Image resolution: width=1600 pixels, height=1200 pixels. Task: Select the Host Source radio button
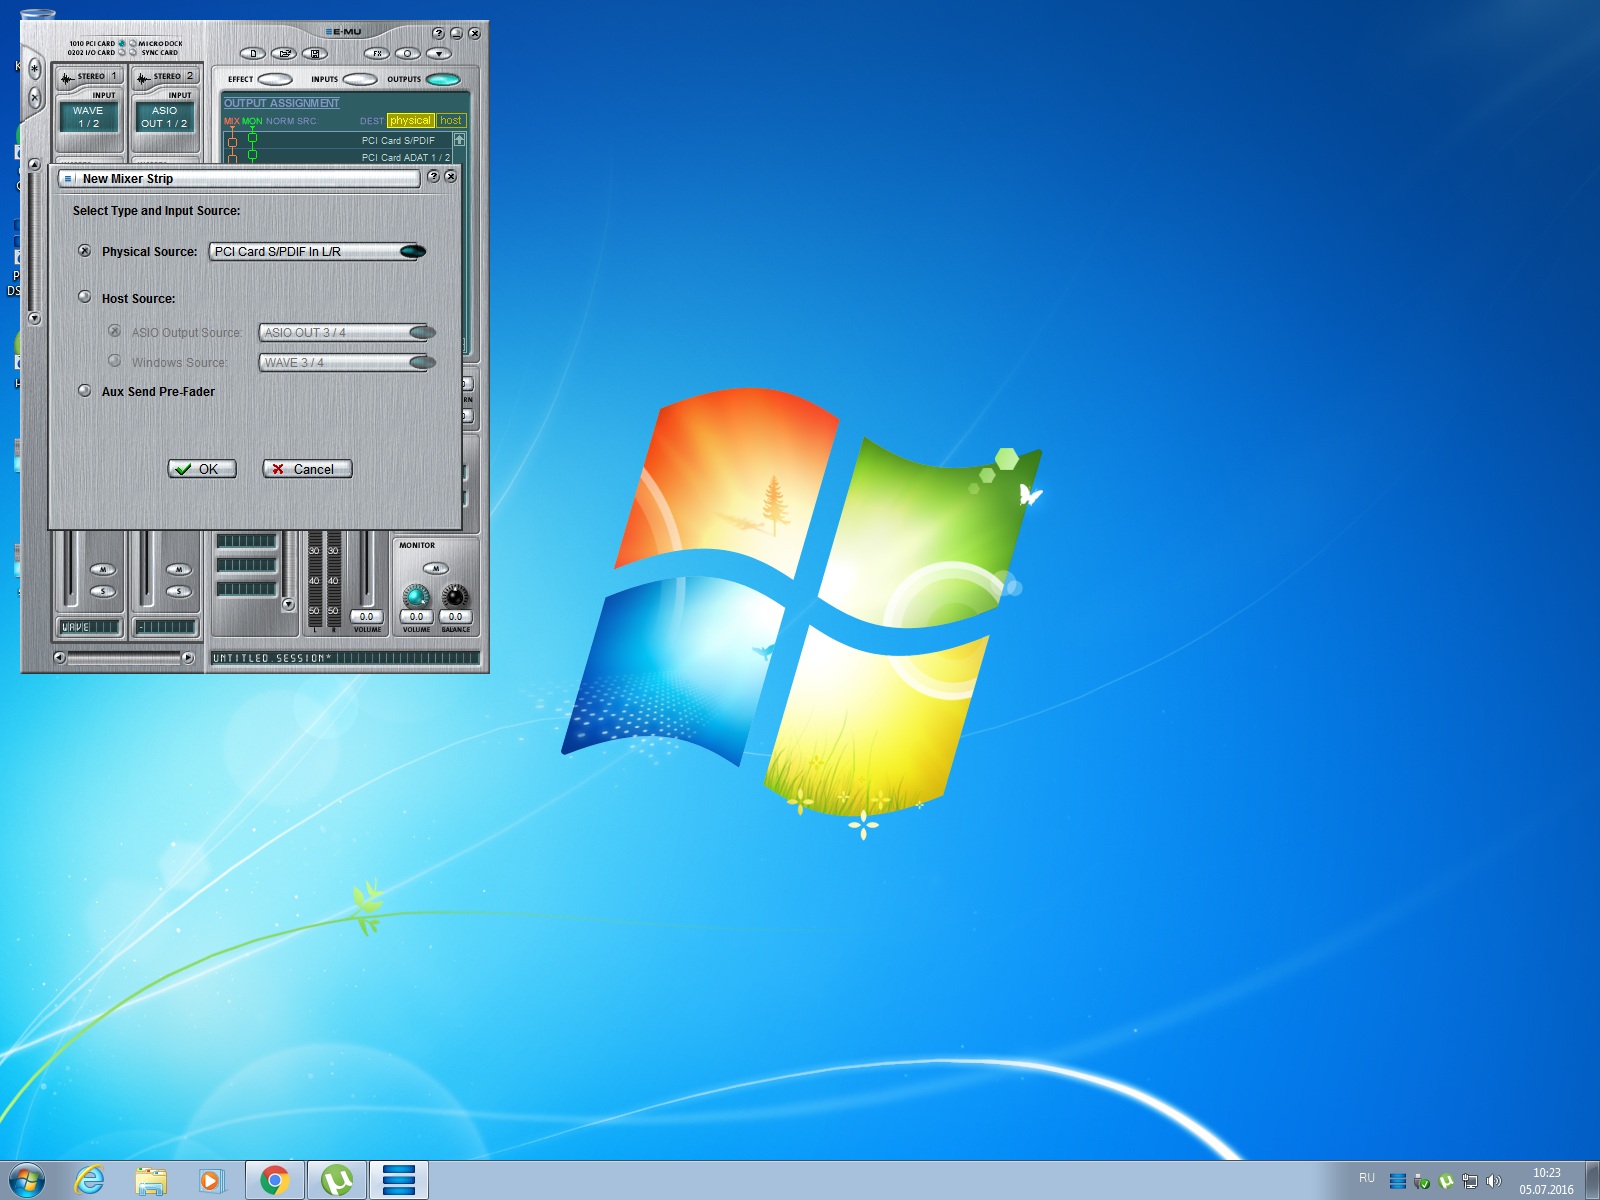pyautogui.click(x=85, y=297)
